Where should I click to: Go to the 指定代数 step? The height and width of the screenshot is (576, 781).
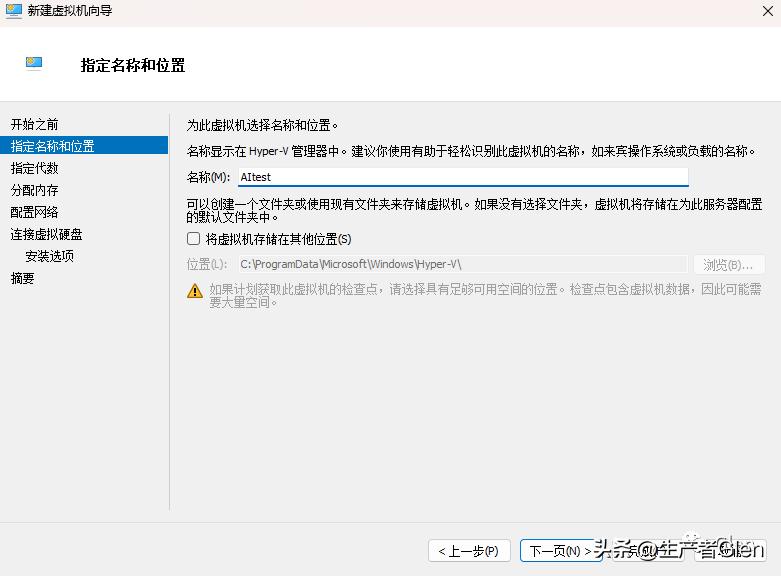point(34,168)
